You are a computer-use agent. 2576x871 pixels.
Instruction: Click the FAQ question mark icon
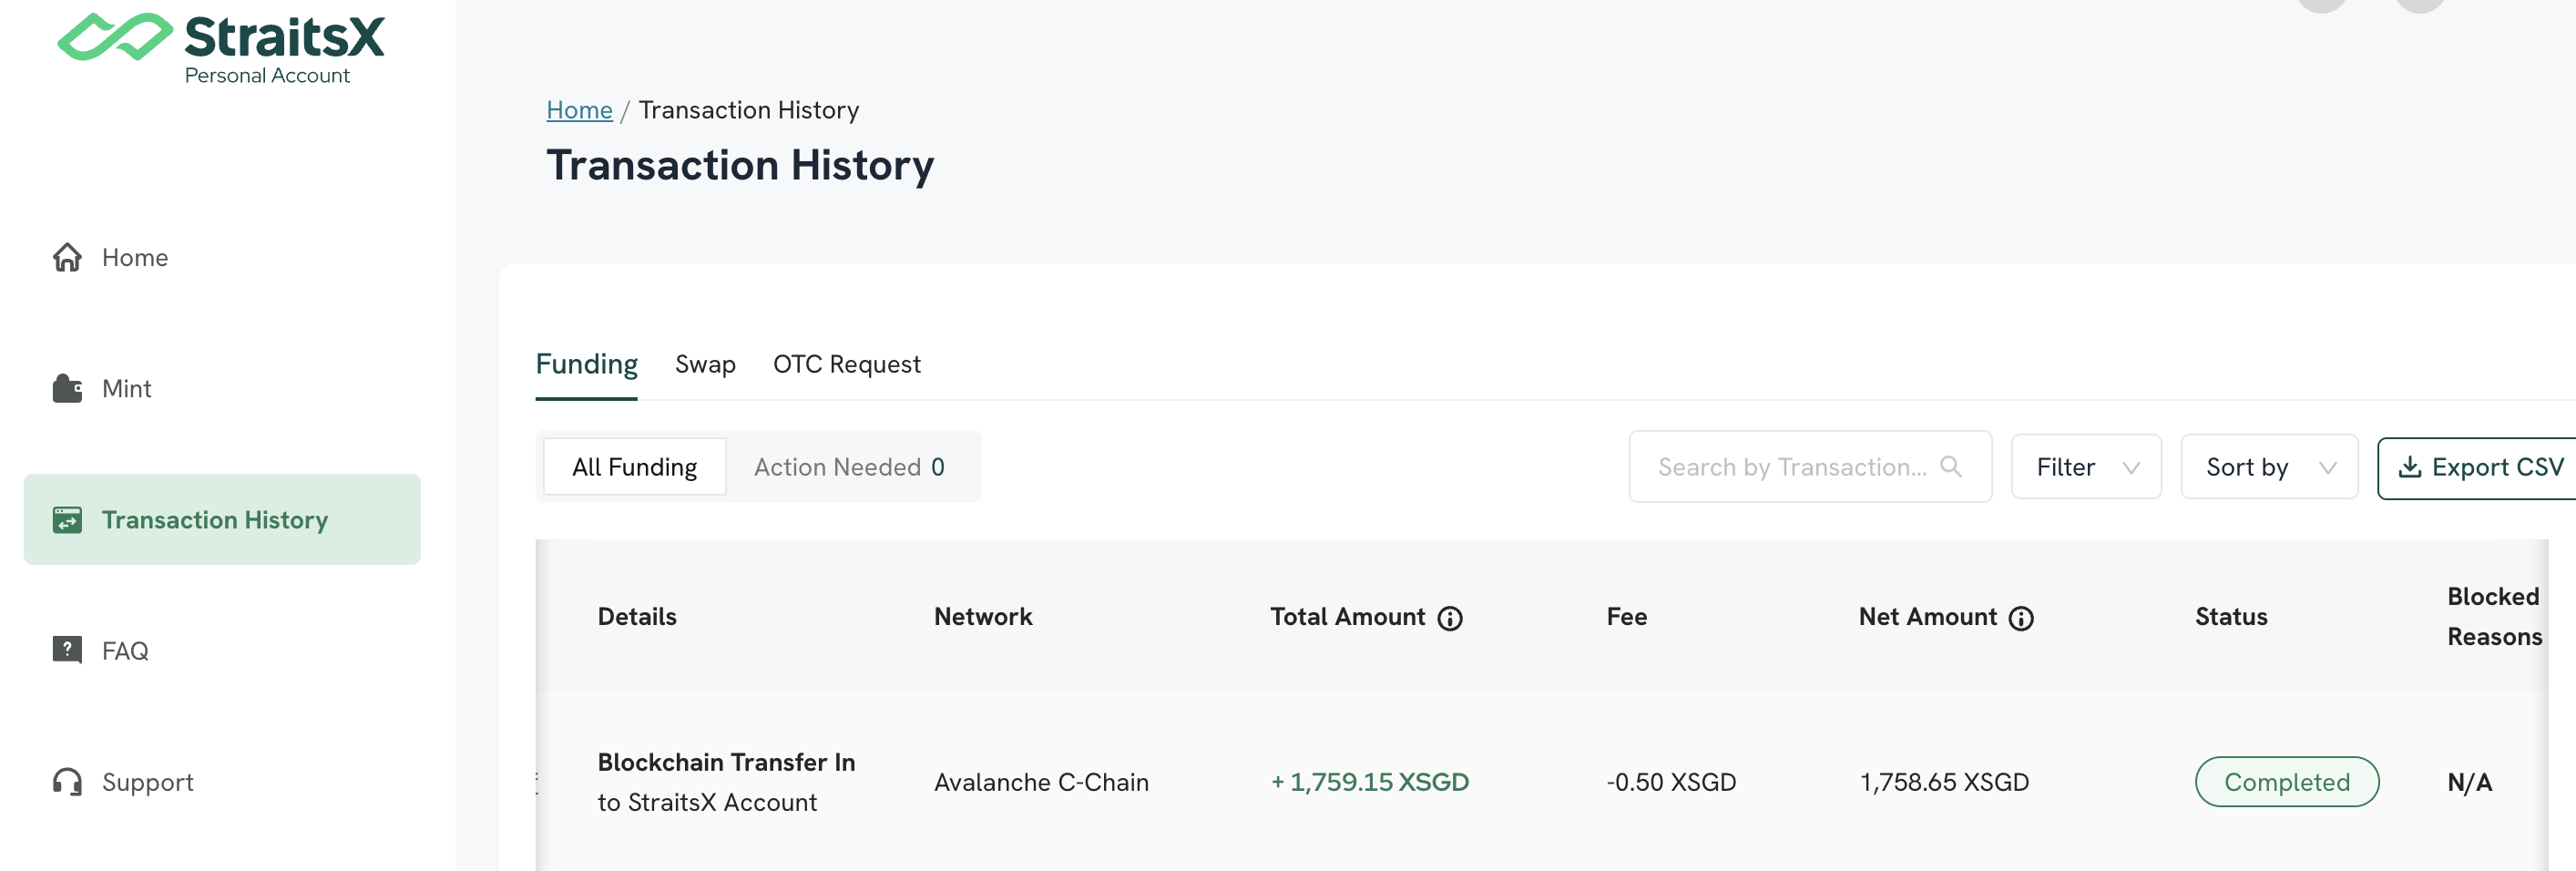coord(67,650)
